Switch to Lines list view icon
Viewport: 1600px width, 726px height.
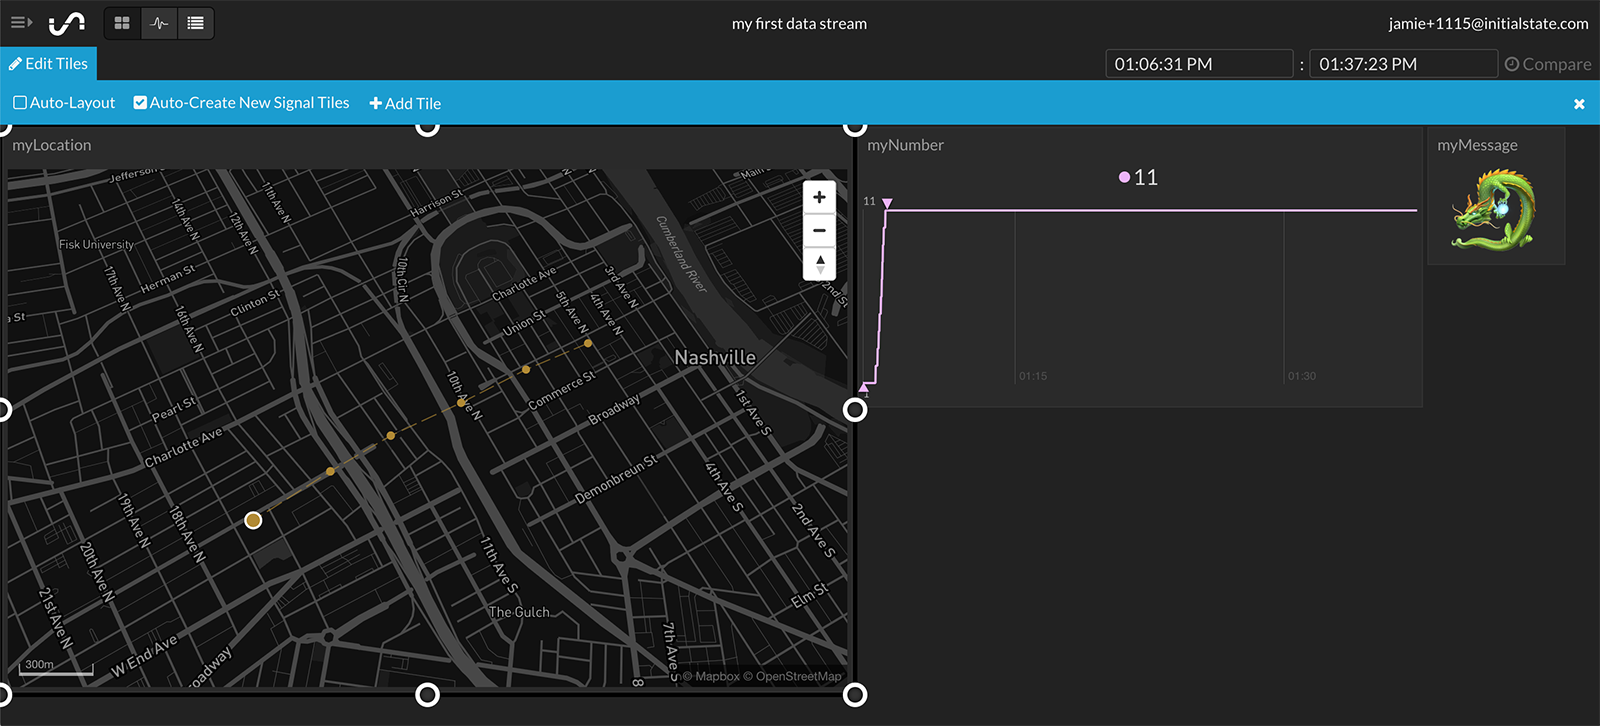(x=196, y=23)
